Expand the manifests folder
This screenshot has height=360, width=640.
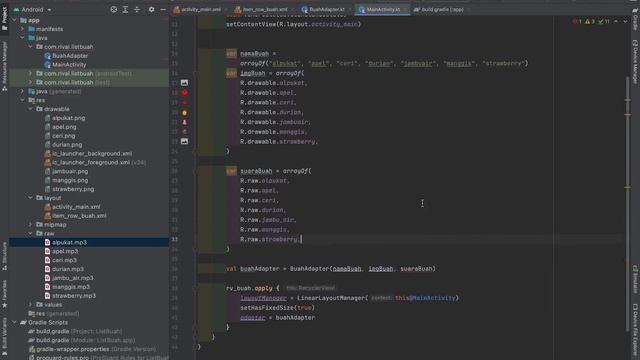pos(23,29)
